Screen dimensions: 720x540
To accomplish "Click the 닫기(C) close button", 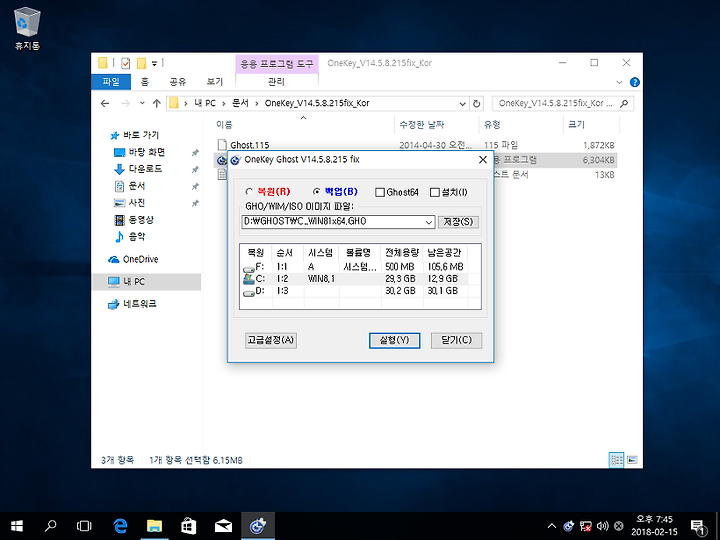I will pos(456,340).
